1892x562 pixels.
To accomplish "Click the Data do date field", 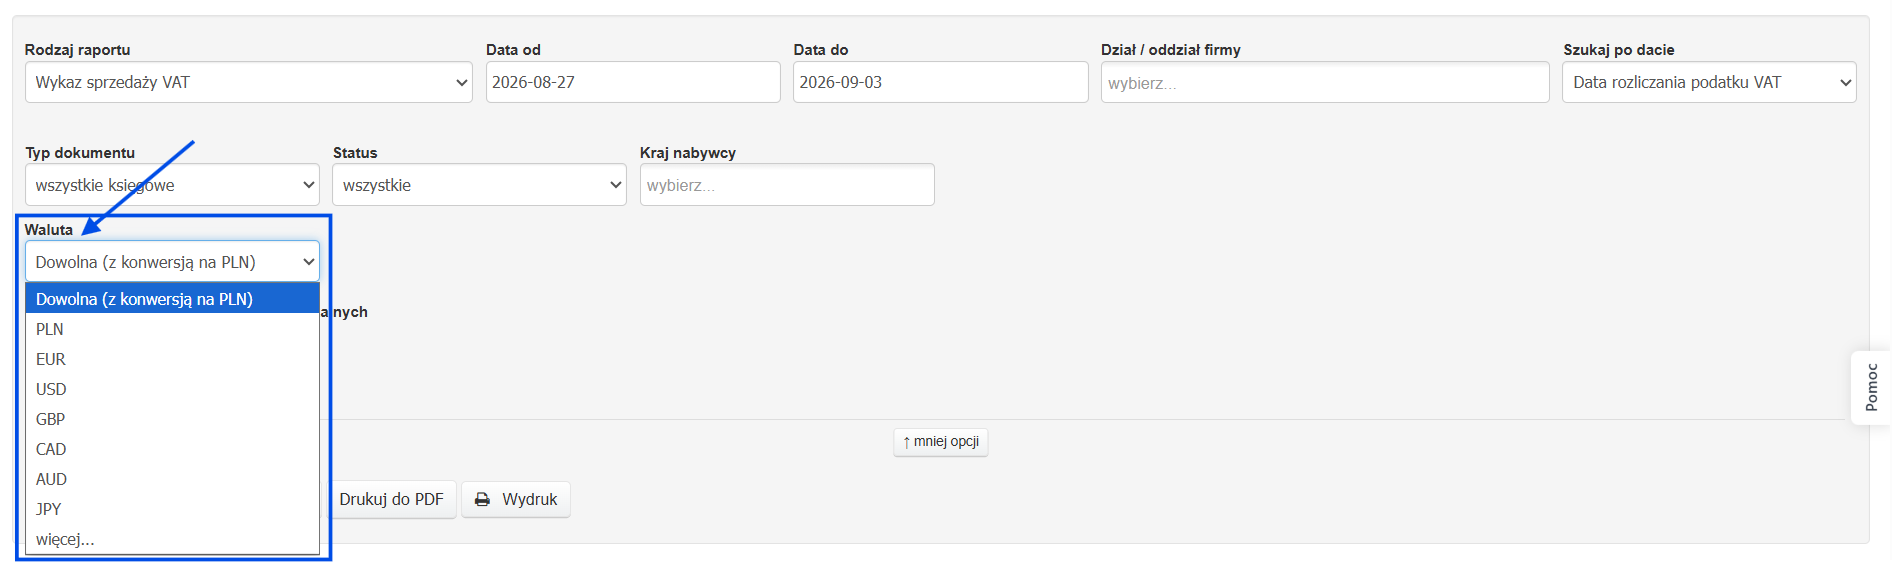I will coord(940,82).
